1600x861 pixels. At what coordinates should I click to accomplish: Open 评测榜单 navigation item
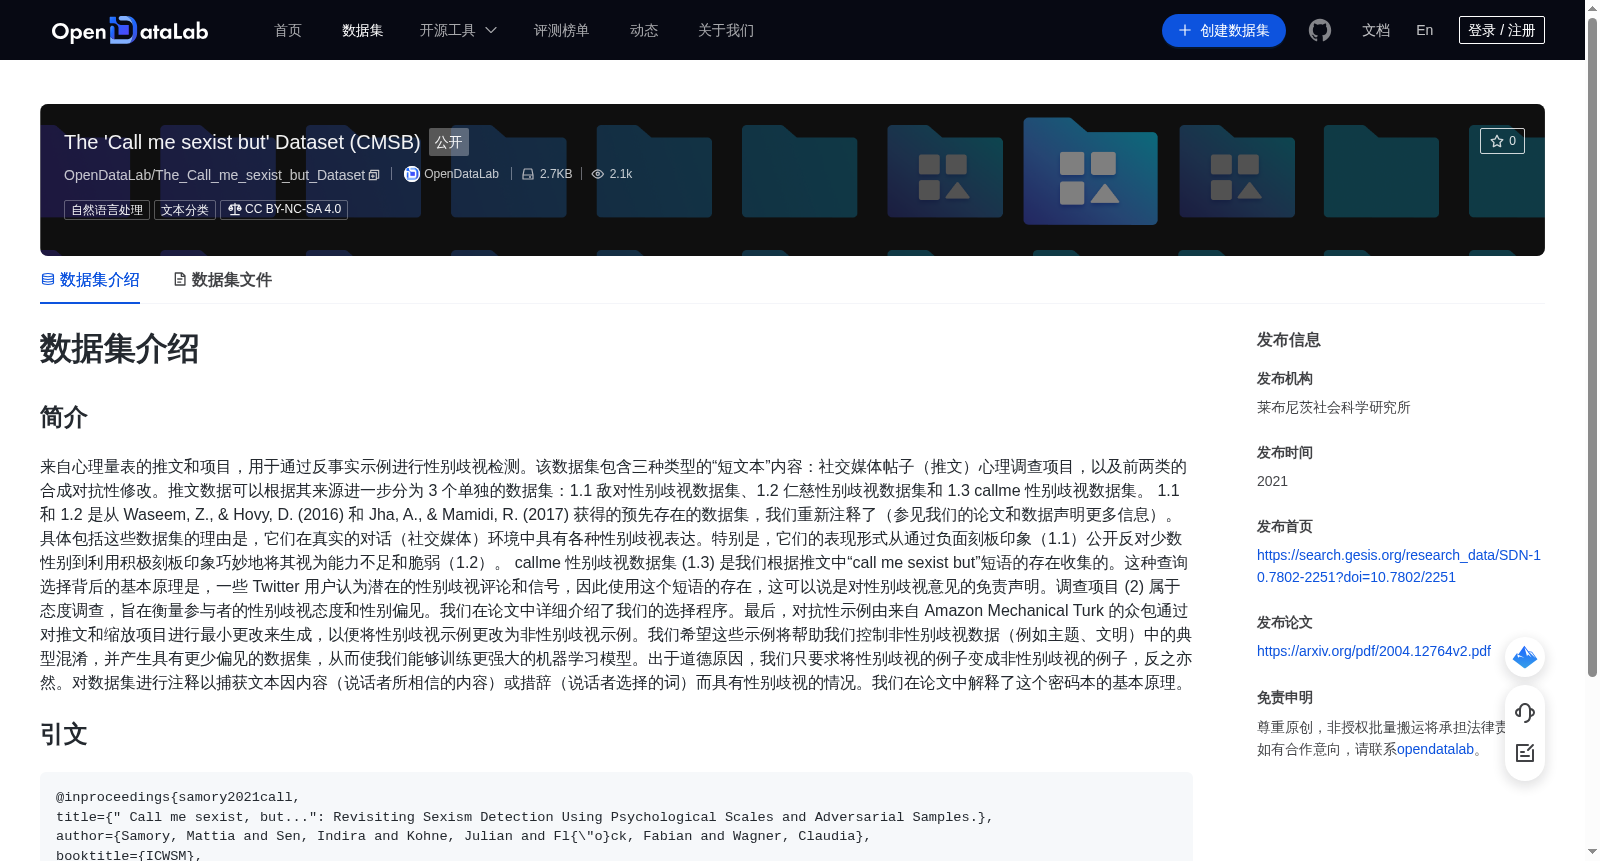(561, 30)
